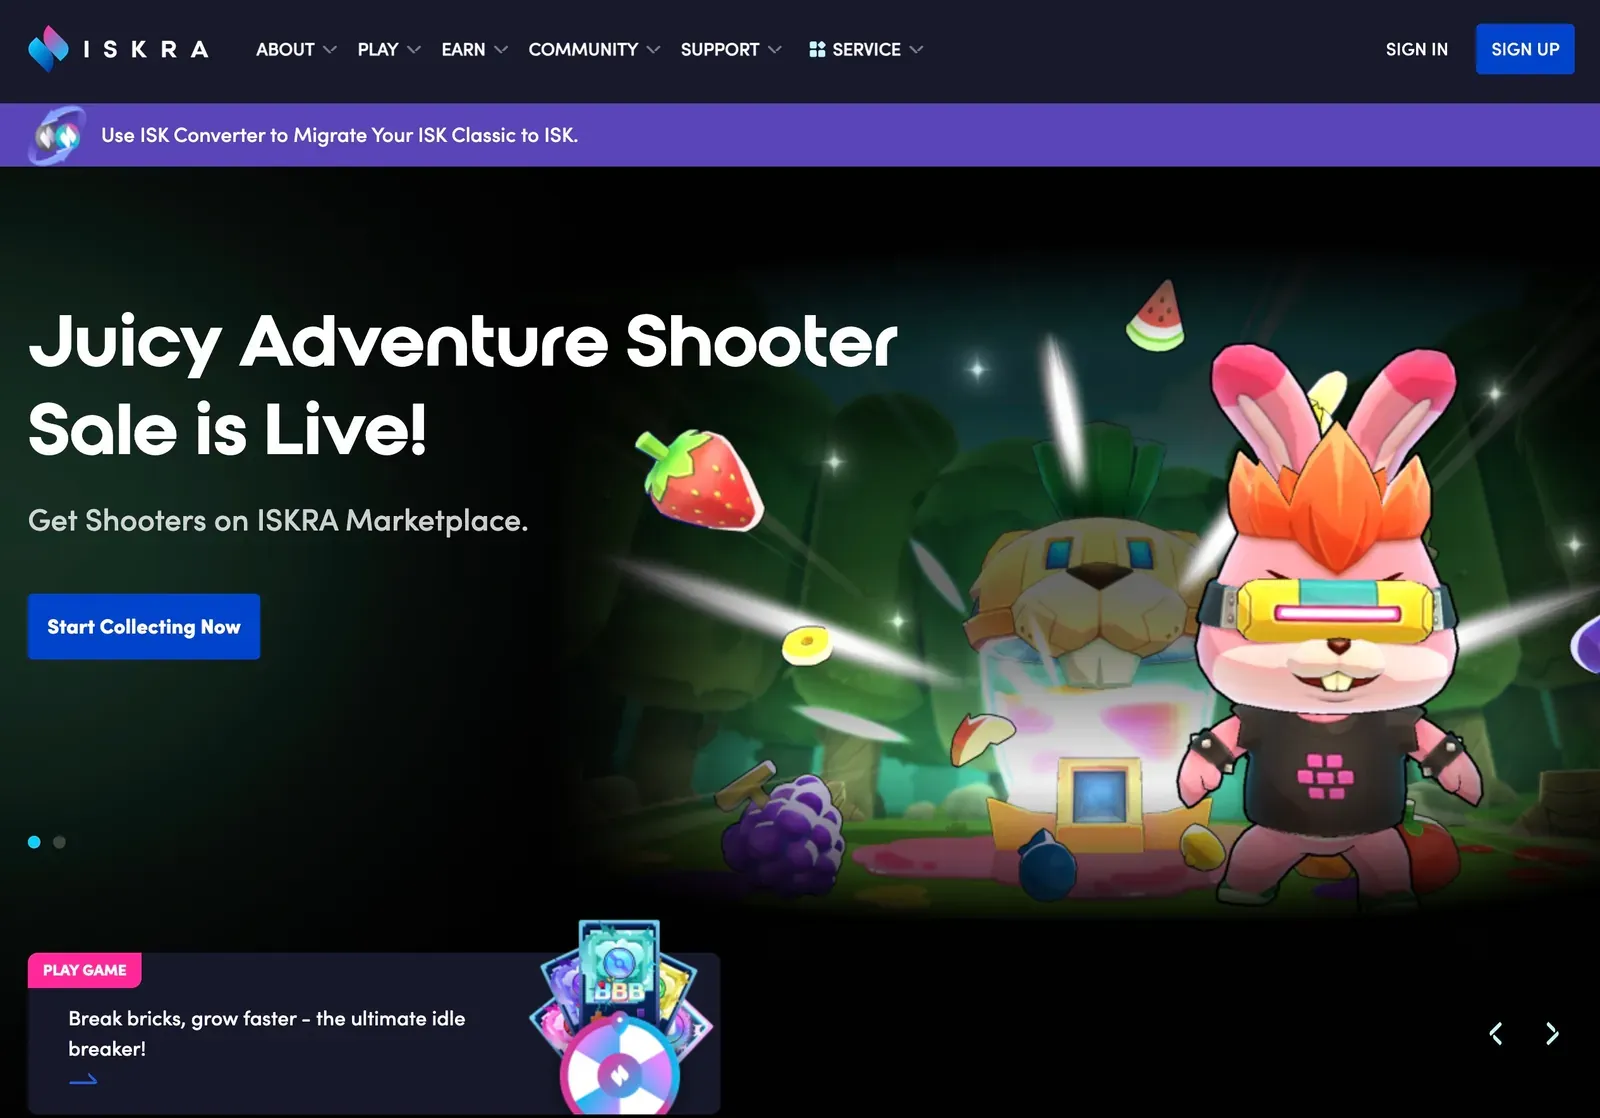1600x1118 pixels.
Task: Click the SIGN UP button
Action: (x=1525, y=49)
